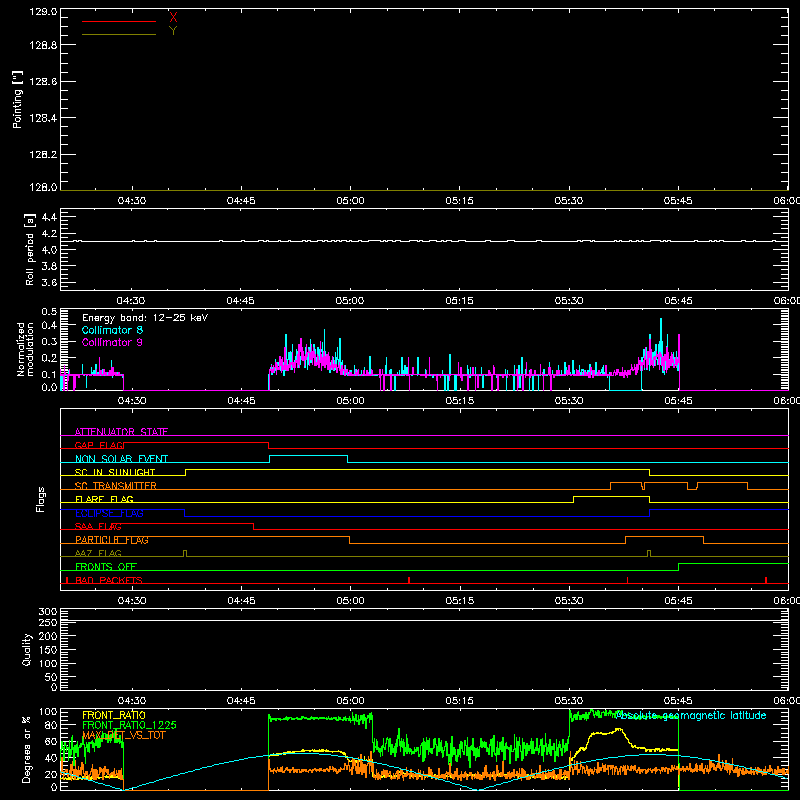Click the olive Y legend line

pyautogui.click(x=119, y=35)
